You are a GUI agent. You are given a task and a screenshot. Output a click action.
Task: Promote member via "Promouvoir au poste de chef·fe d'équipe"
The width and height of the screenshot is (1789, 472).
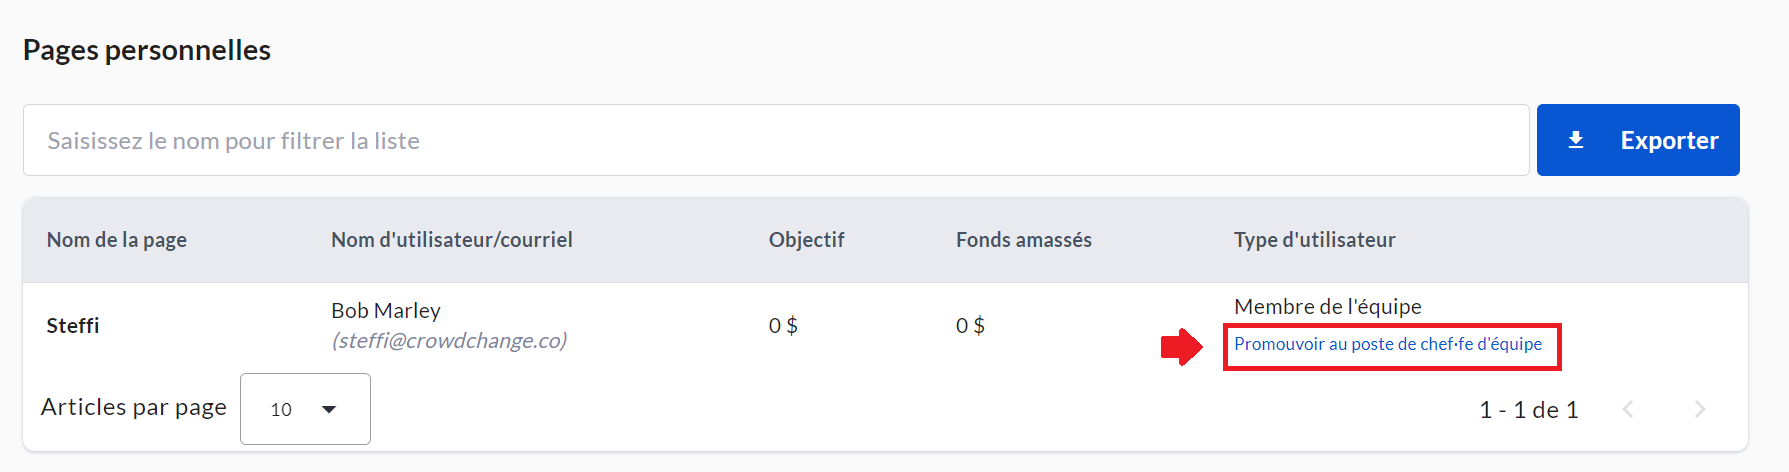point(1388,344)
